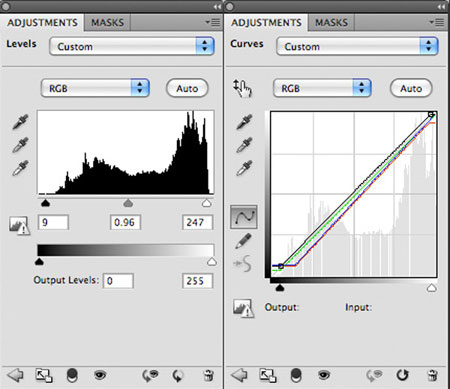Open Curves panel flyout menu

point(437,22)
